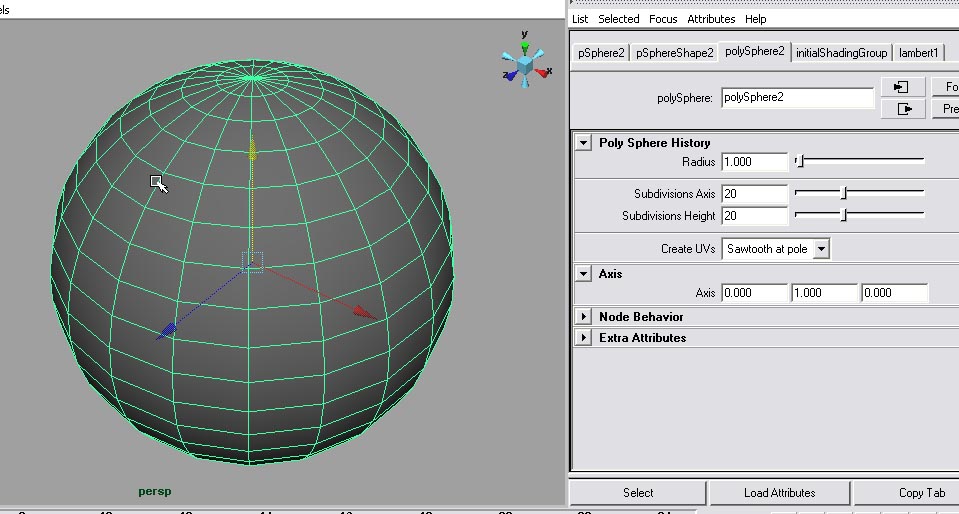Collapse the Axis section
The image size is (959, 514).
[x=583, y=274]
